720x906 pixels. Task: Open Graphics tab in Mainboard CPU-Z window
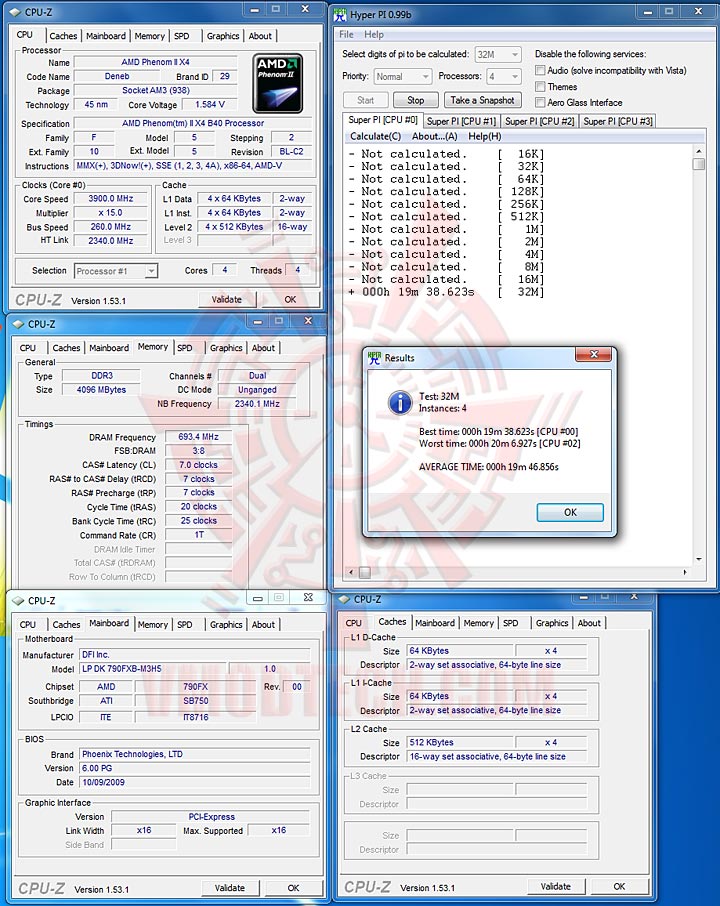tap(226, 625)
